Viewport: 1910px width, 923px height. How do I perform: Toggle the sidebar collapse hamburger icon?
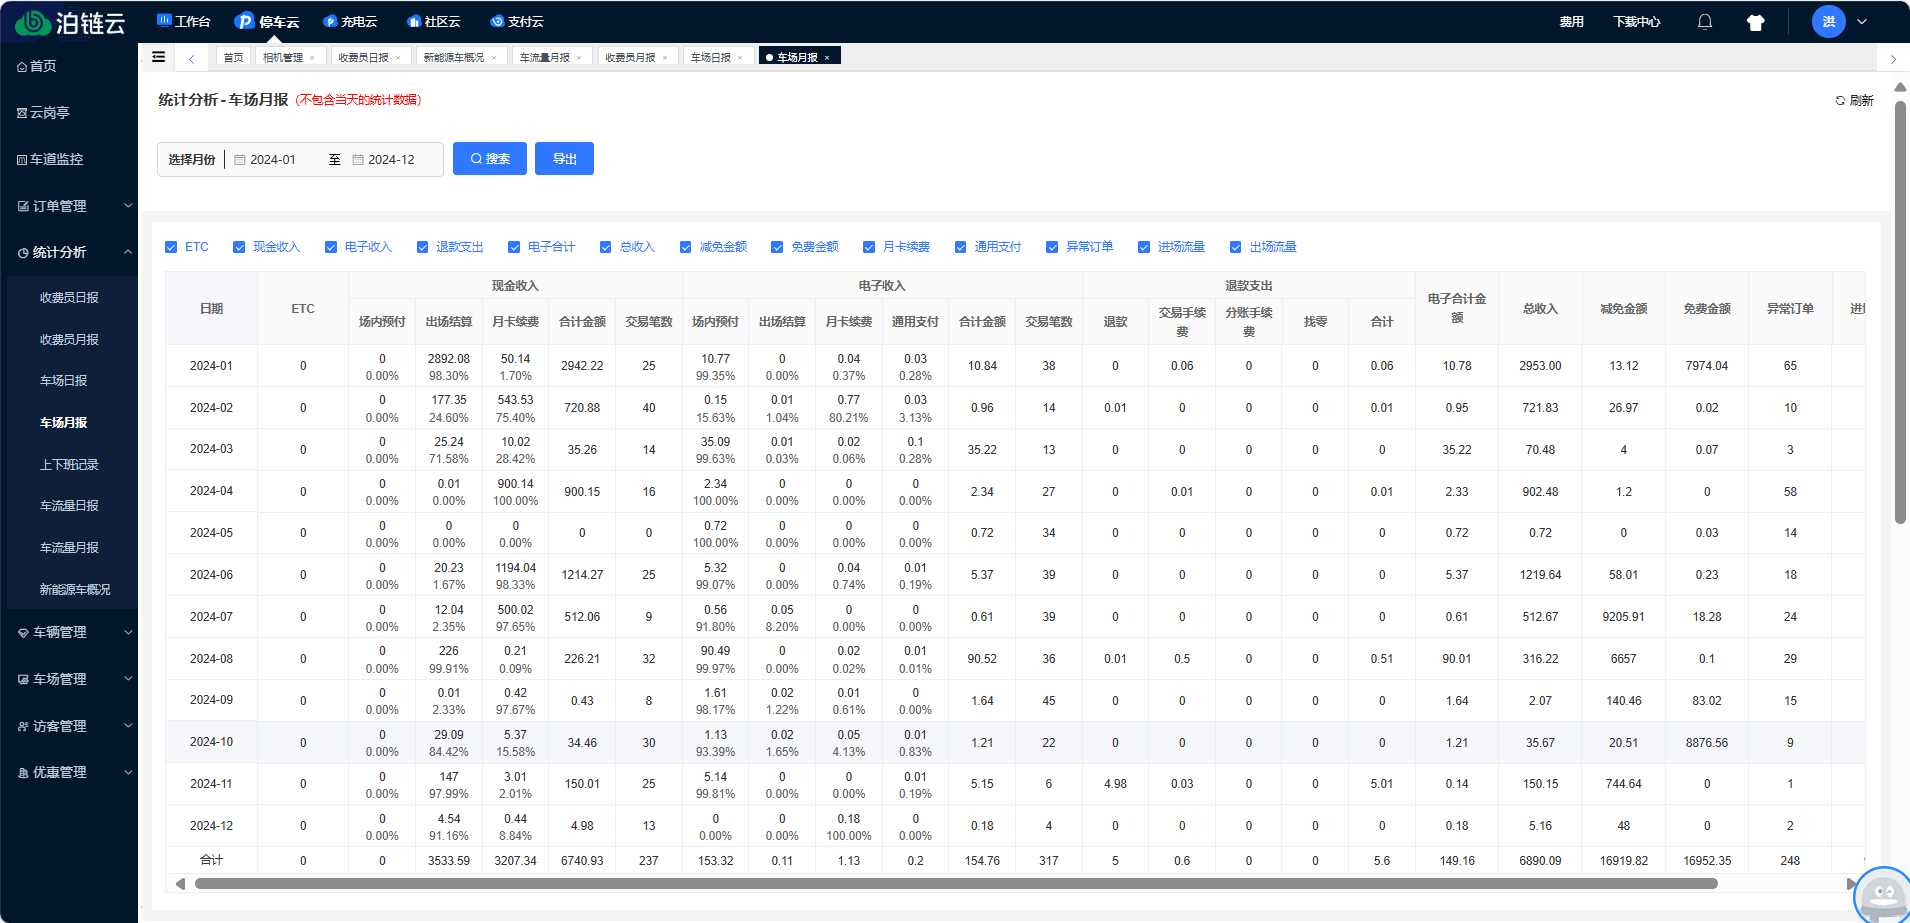pos(158,57)
